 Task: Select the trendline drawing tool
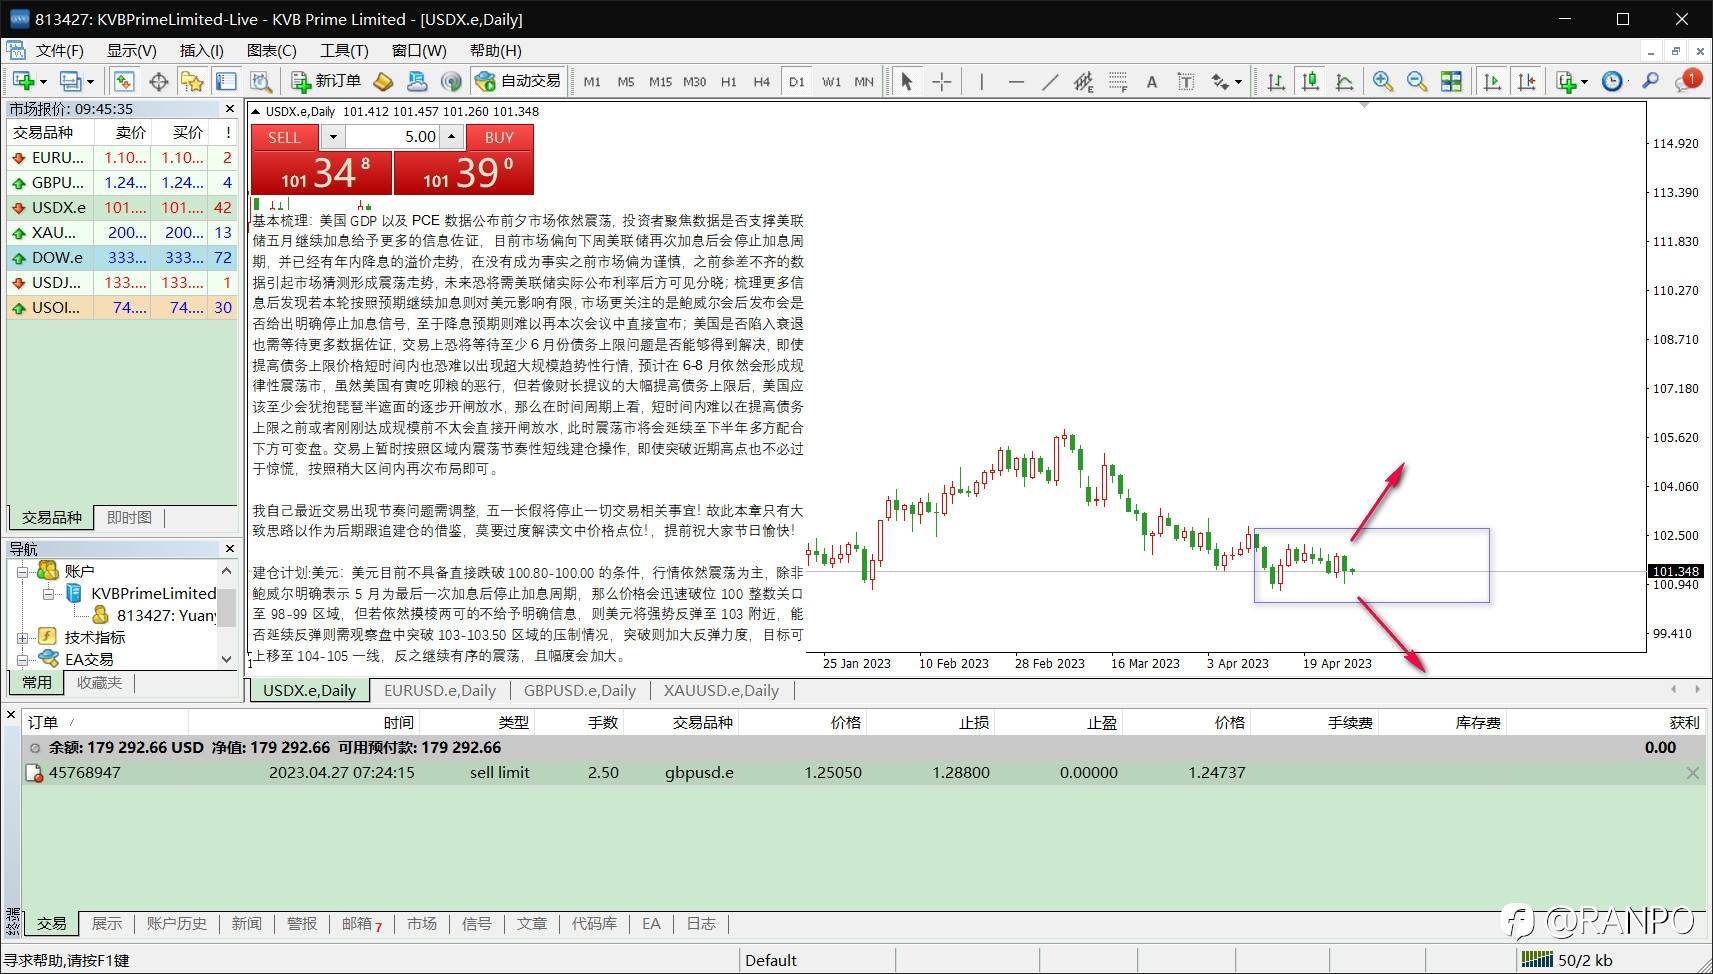coord(1050,81)
